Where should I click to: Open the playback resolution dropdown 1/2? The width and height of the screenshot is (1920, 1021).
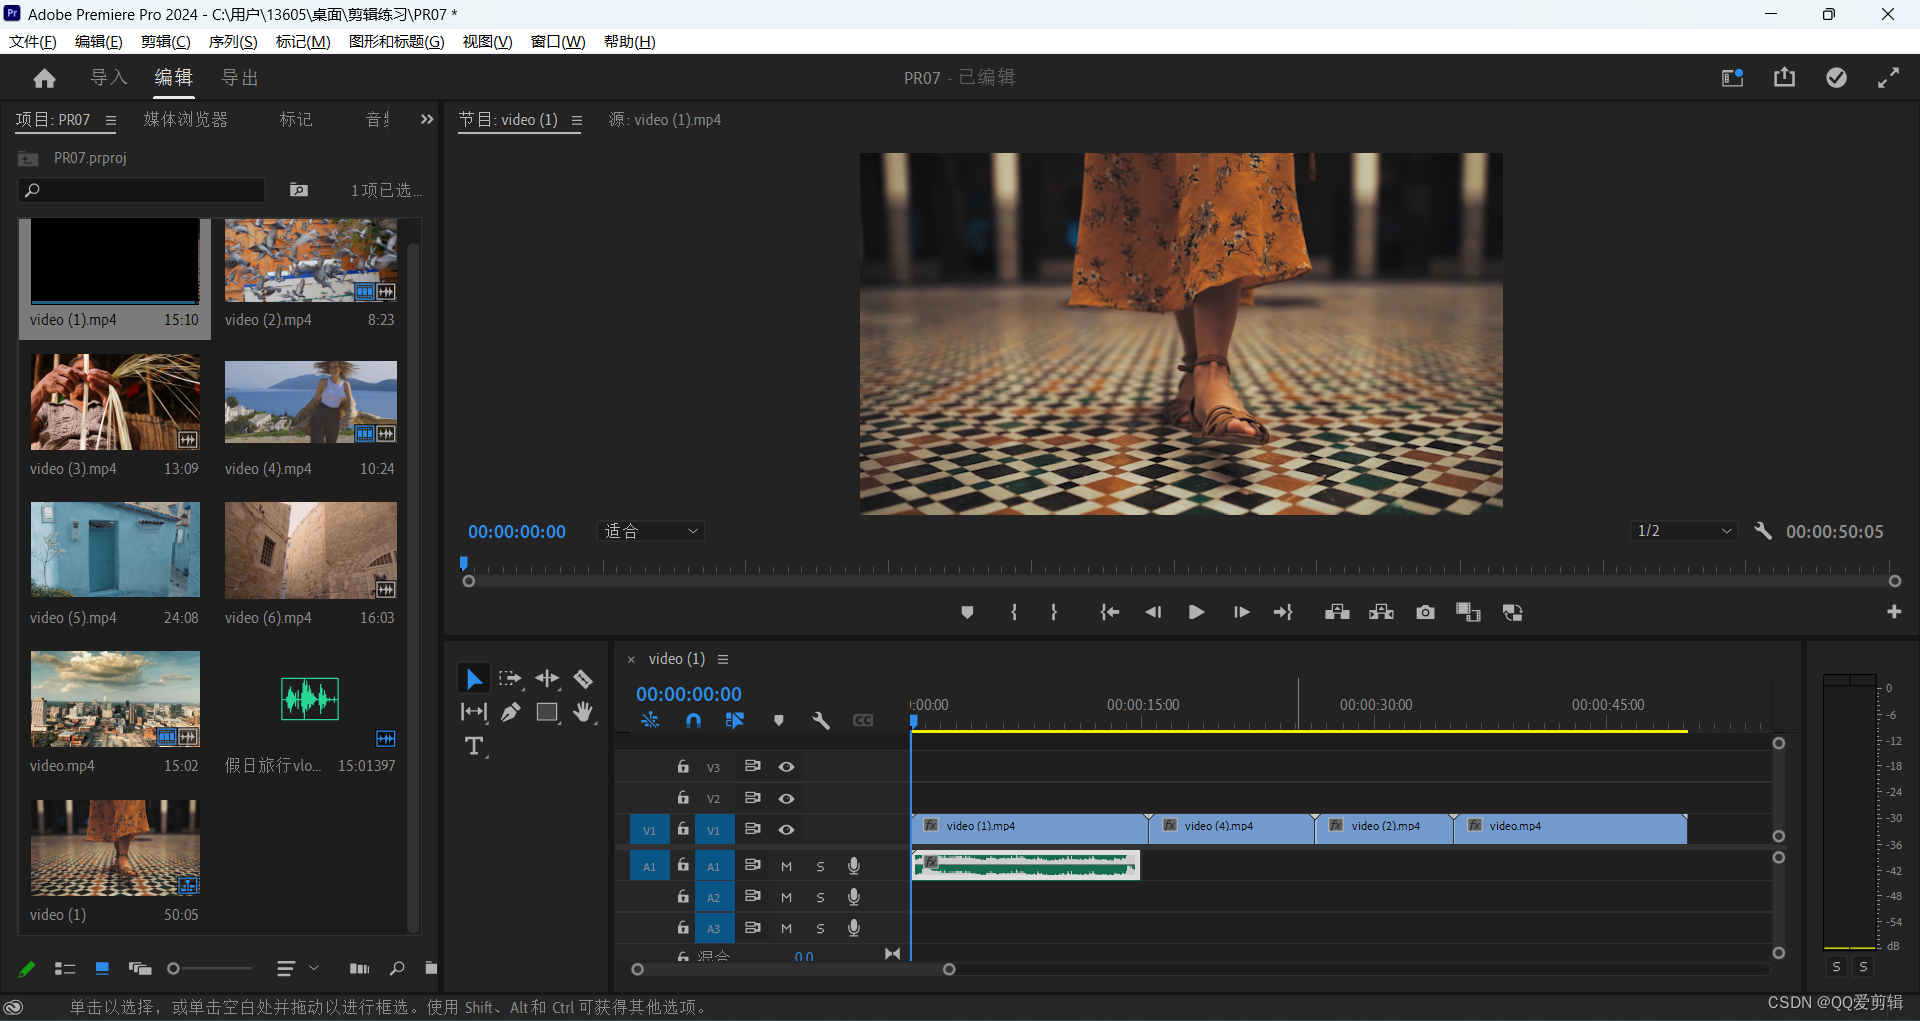pyautogui.click(x=1684, y=531)
